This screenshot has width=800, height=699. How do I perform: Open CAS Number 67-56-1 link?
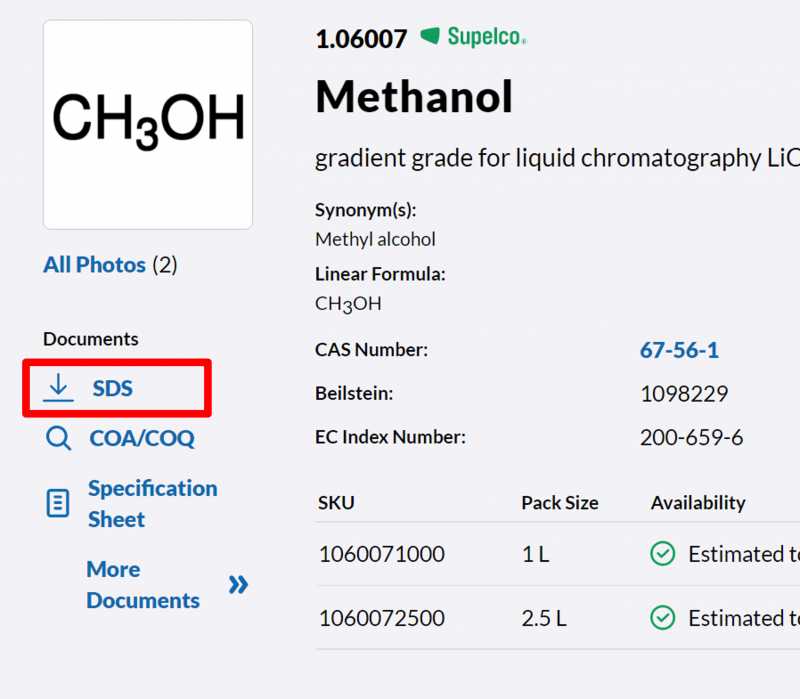click(x=679, y=350)
